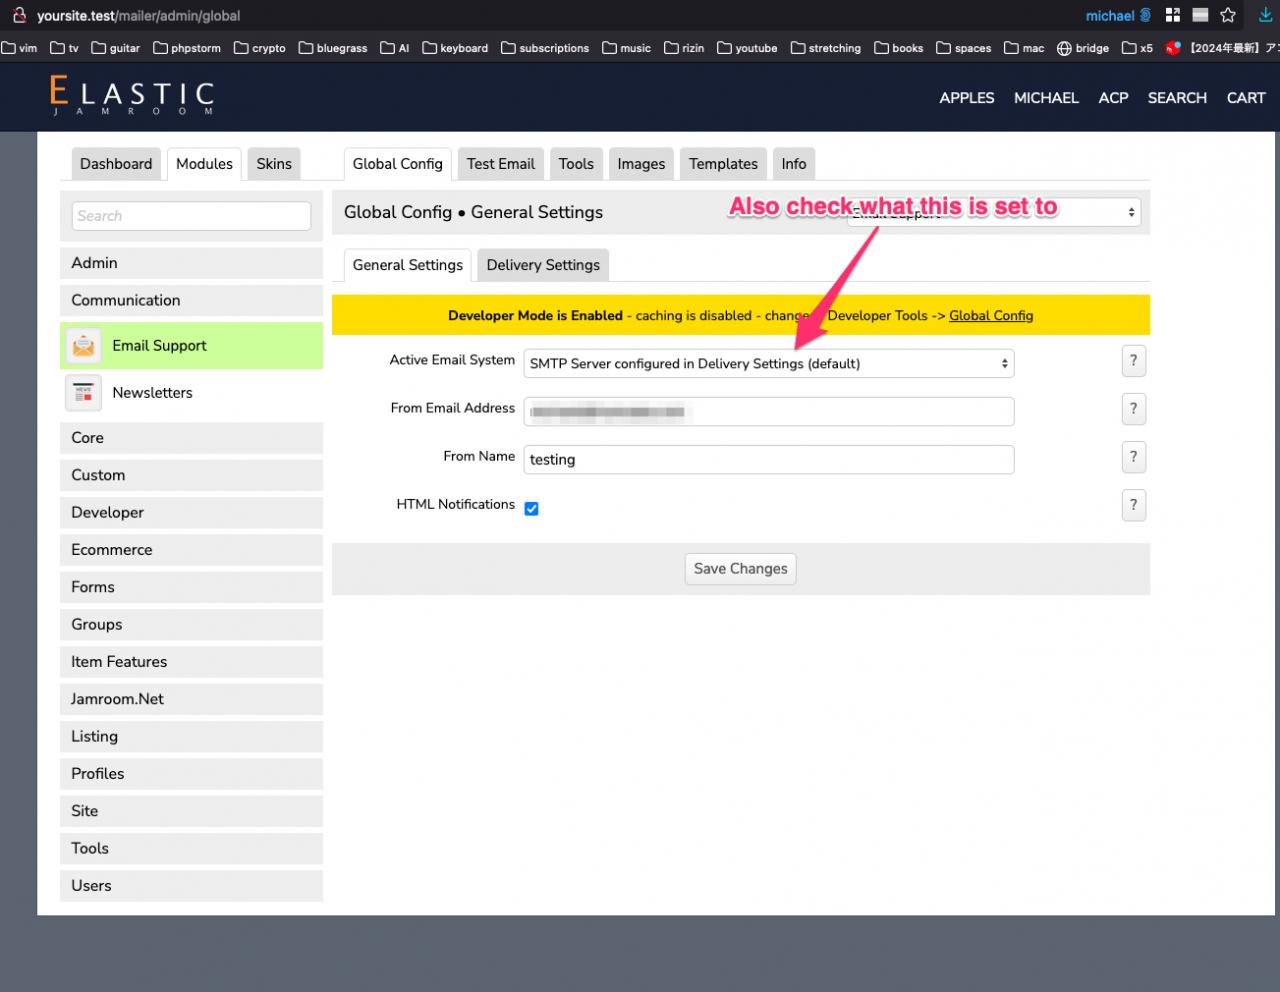This screenshot has height=992, width=1280.
Task: Open the Test Email tab
Action: (x=500, y=164)
